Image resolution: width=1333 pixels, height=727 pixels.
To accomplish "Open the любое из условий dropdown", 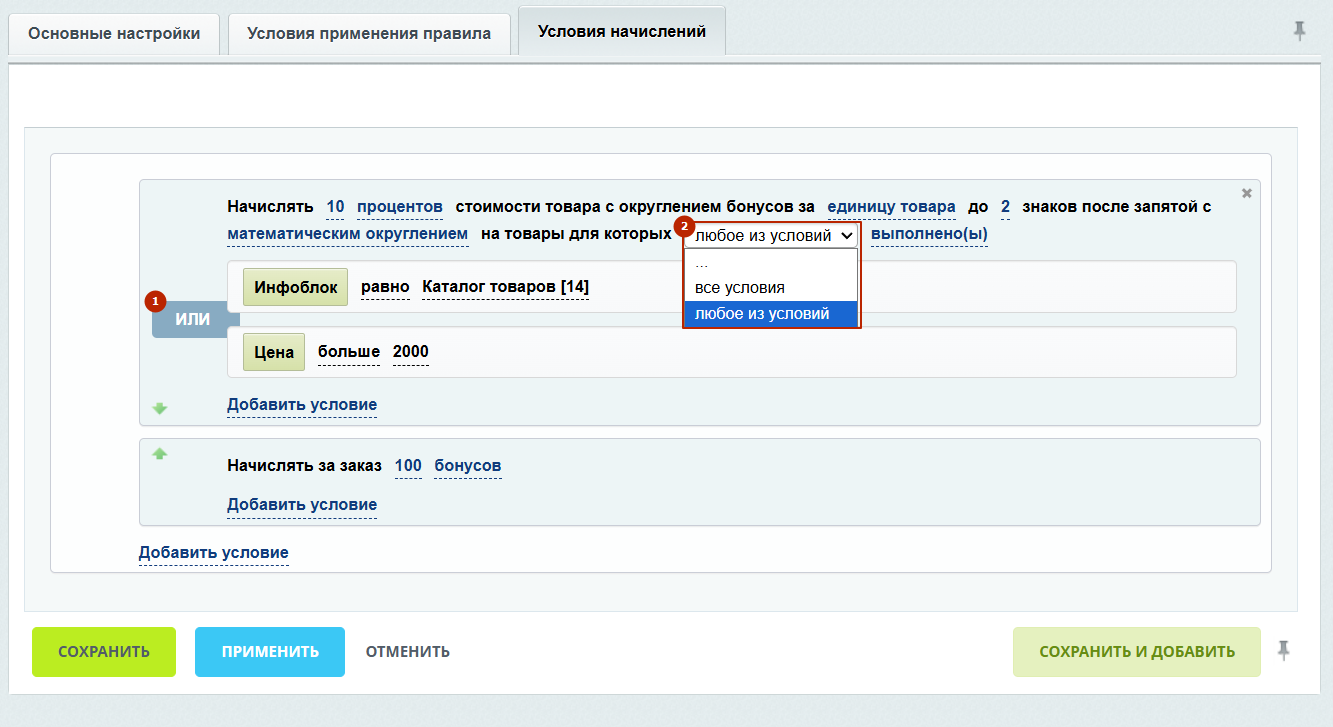I will click(772, 235).
